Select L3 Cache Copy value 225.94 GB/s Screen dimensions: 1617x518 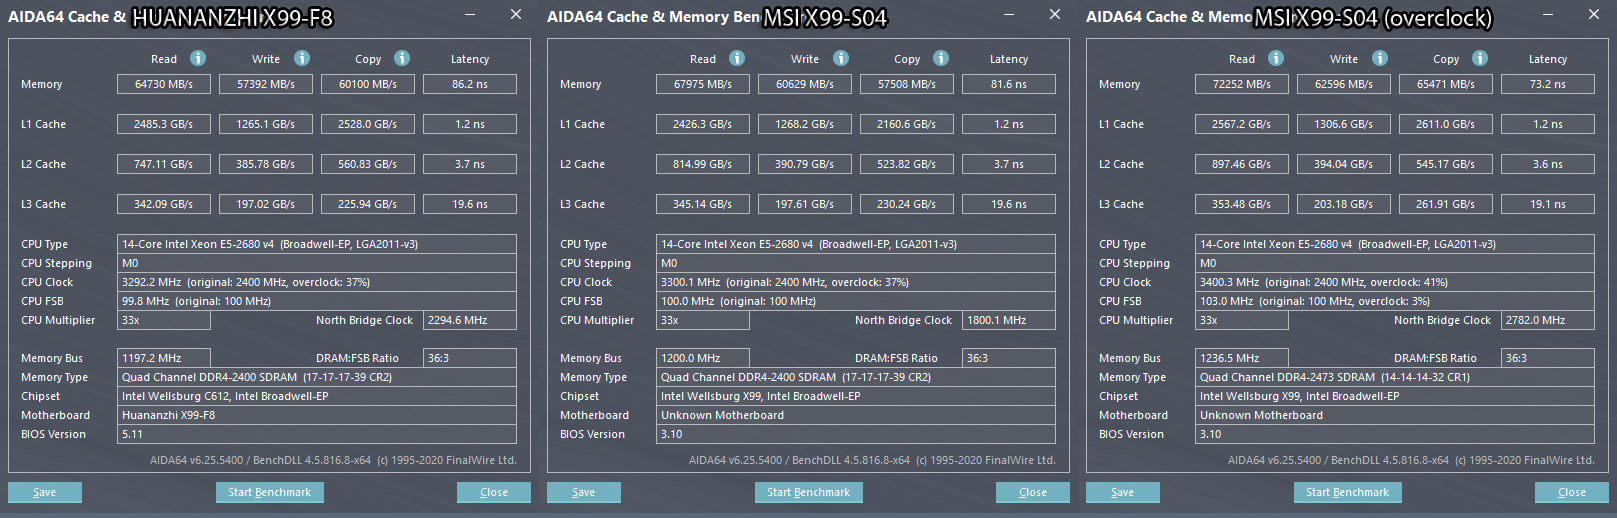click(x=368, y=204)
